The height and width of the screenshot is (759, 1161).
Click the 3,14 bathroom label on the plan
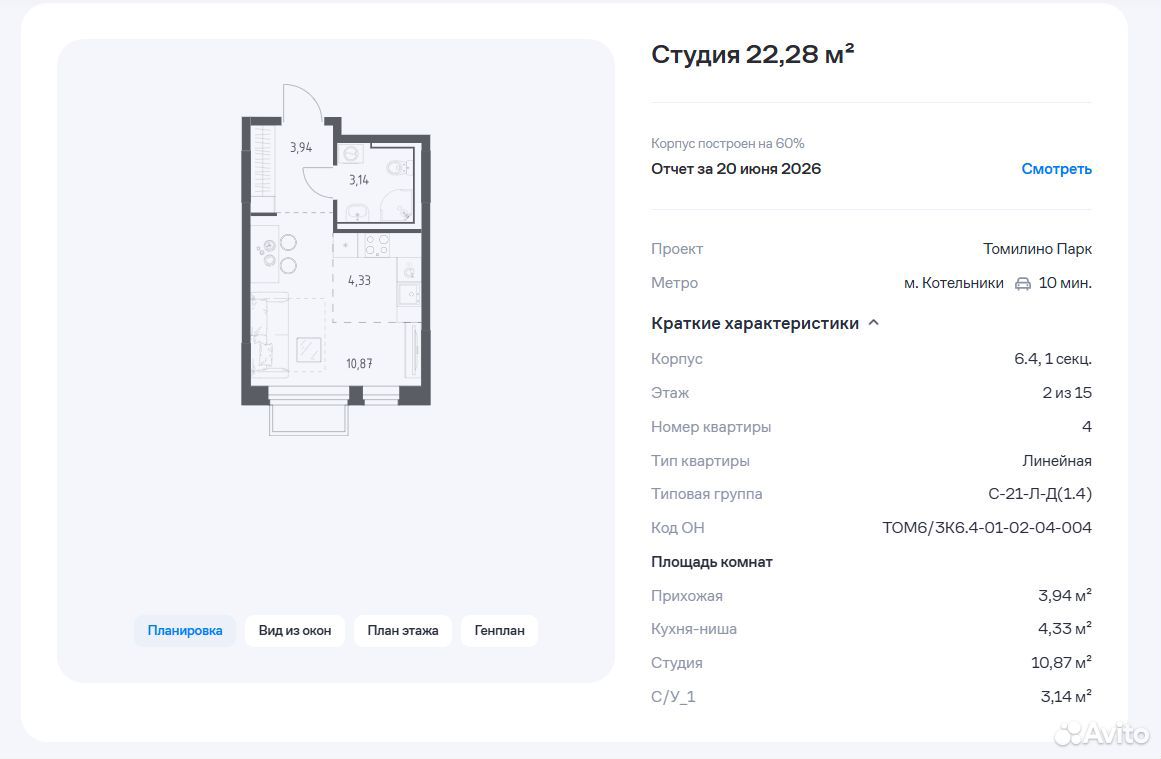[x=358, y=180]
